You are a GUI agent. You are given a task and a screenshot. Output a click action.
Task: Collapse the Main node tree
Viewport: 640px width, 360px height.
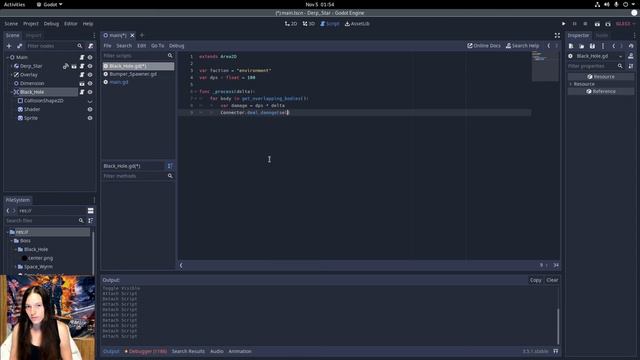[x=7, y=57]
